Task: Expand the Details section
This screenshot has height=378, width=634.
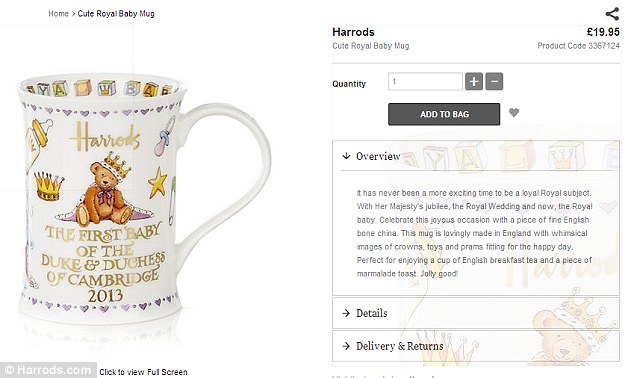Action: 476,313
